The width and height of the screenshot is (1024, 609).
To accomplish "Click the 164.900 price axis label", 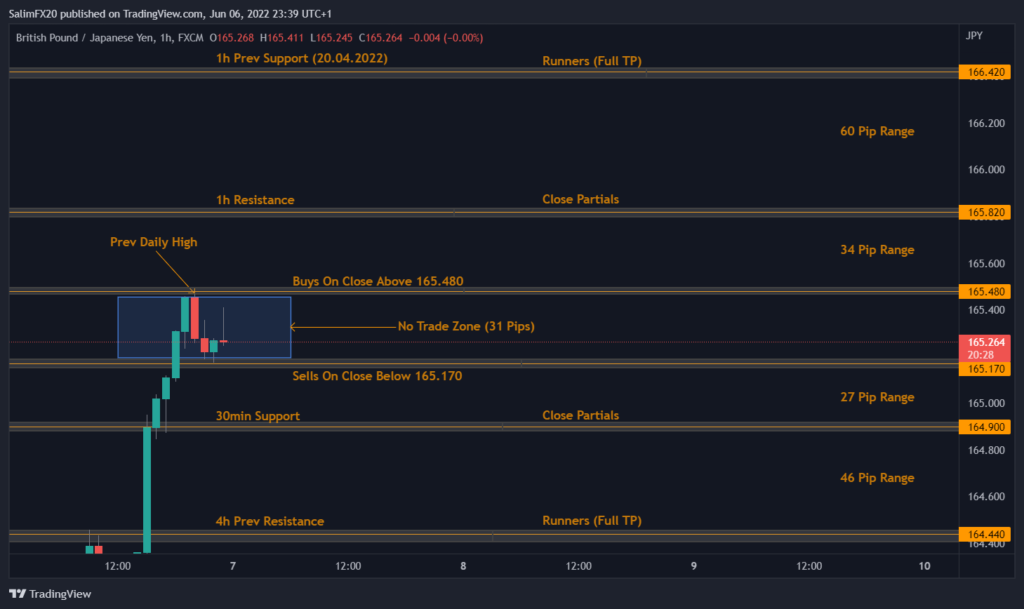I will [985, 428].
